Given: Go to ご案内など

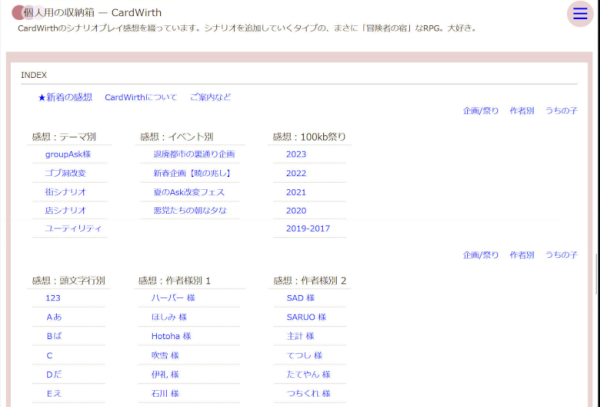Looking at the screenshot, I should [210, 97].
